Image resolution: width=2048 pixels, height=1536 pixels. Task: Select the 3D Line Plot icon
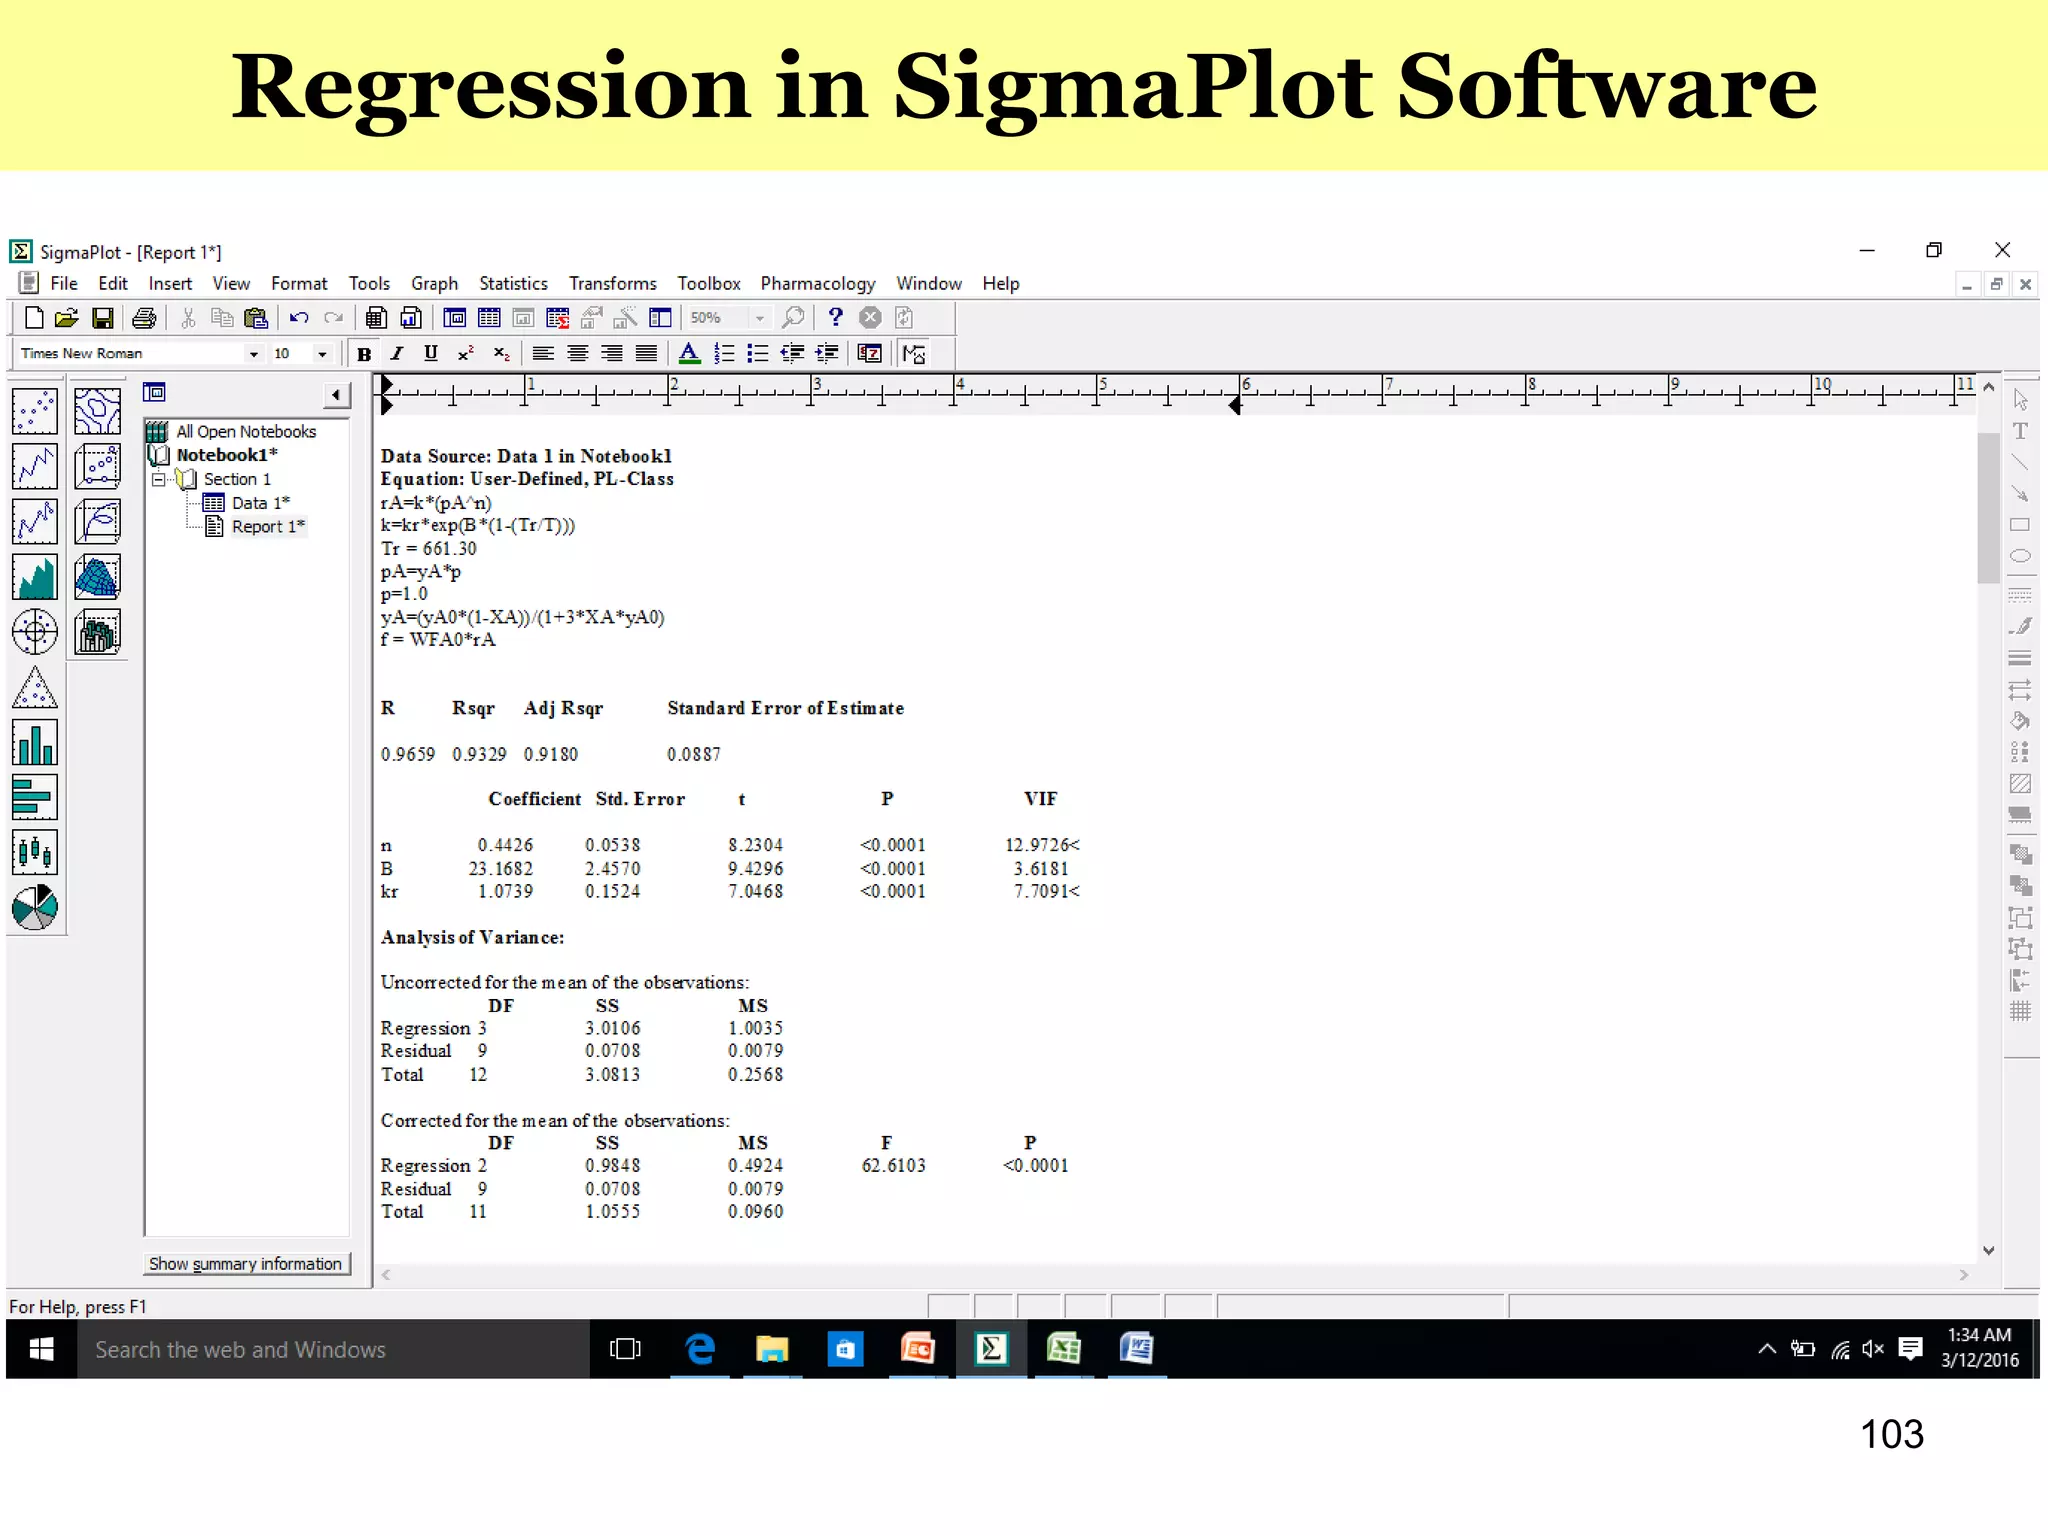point(98,521)
